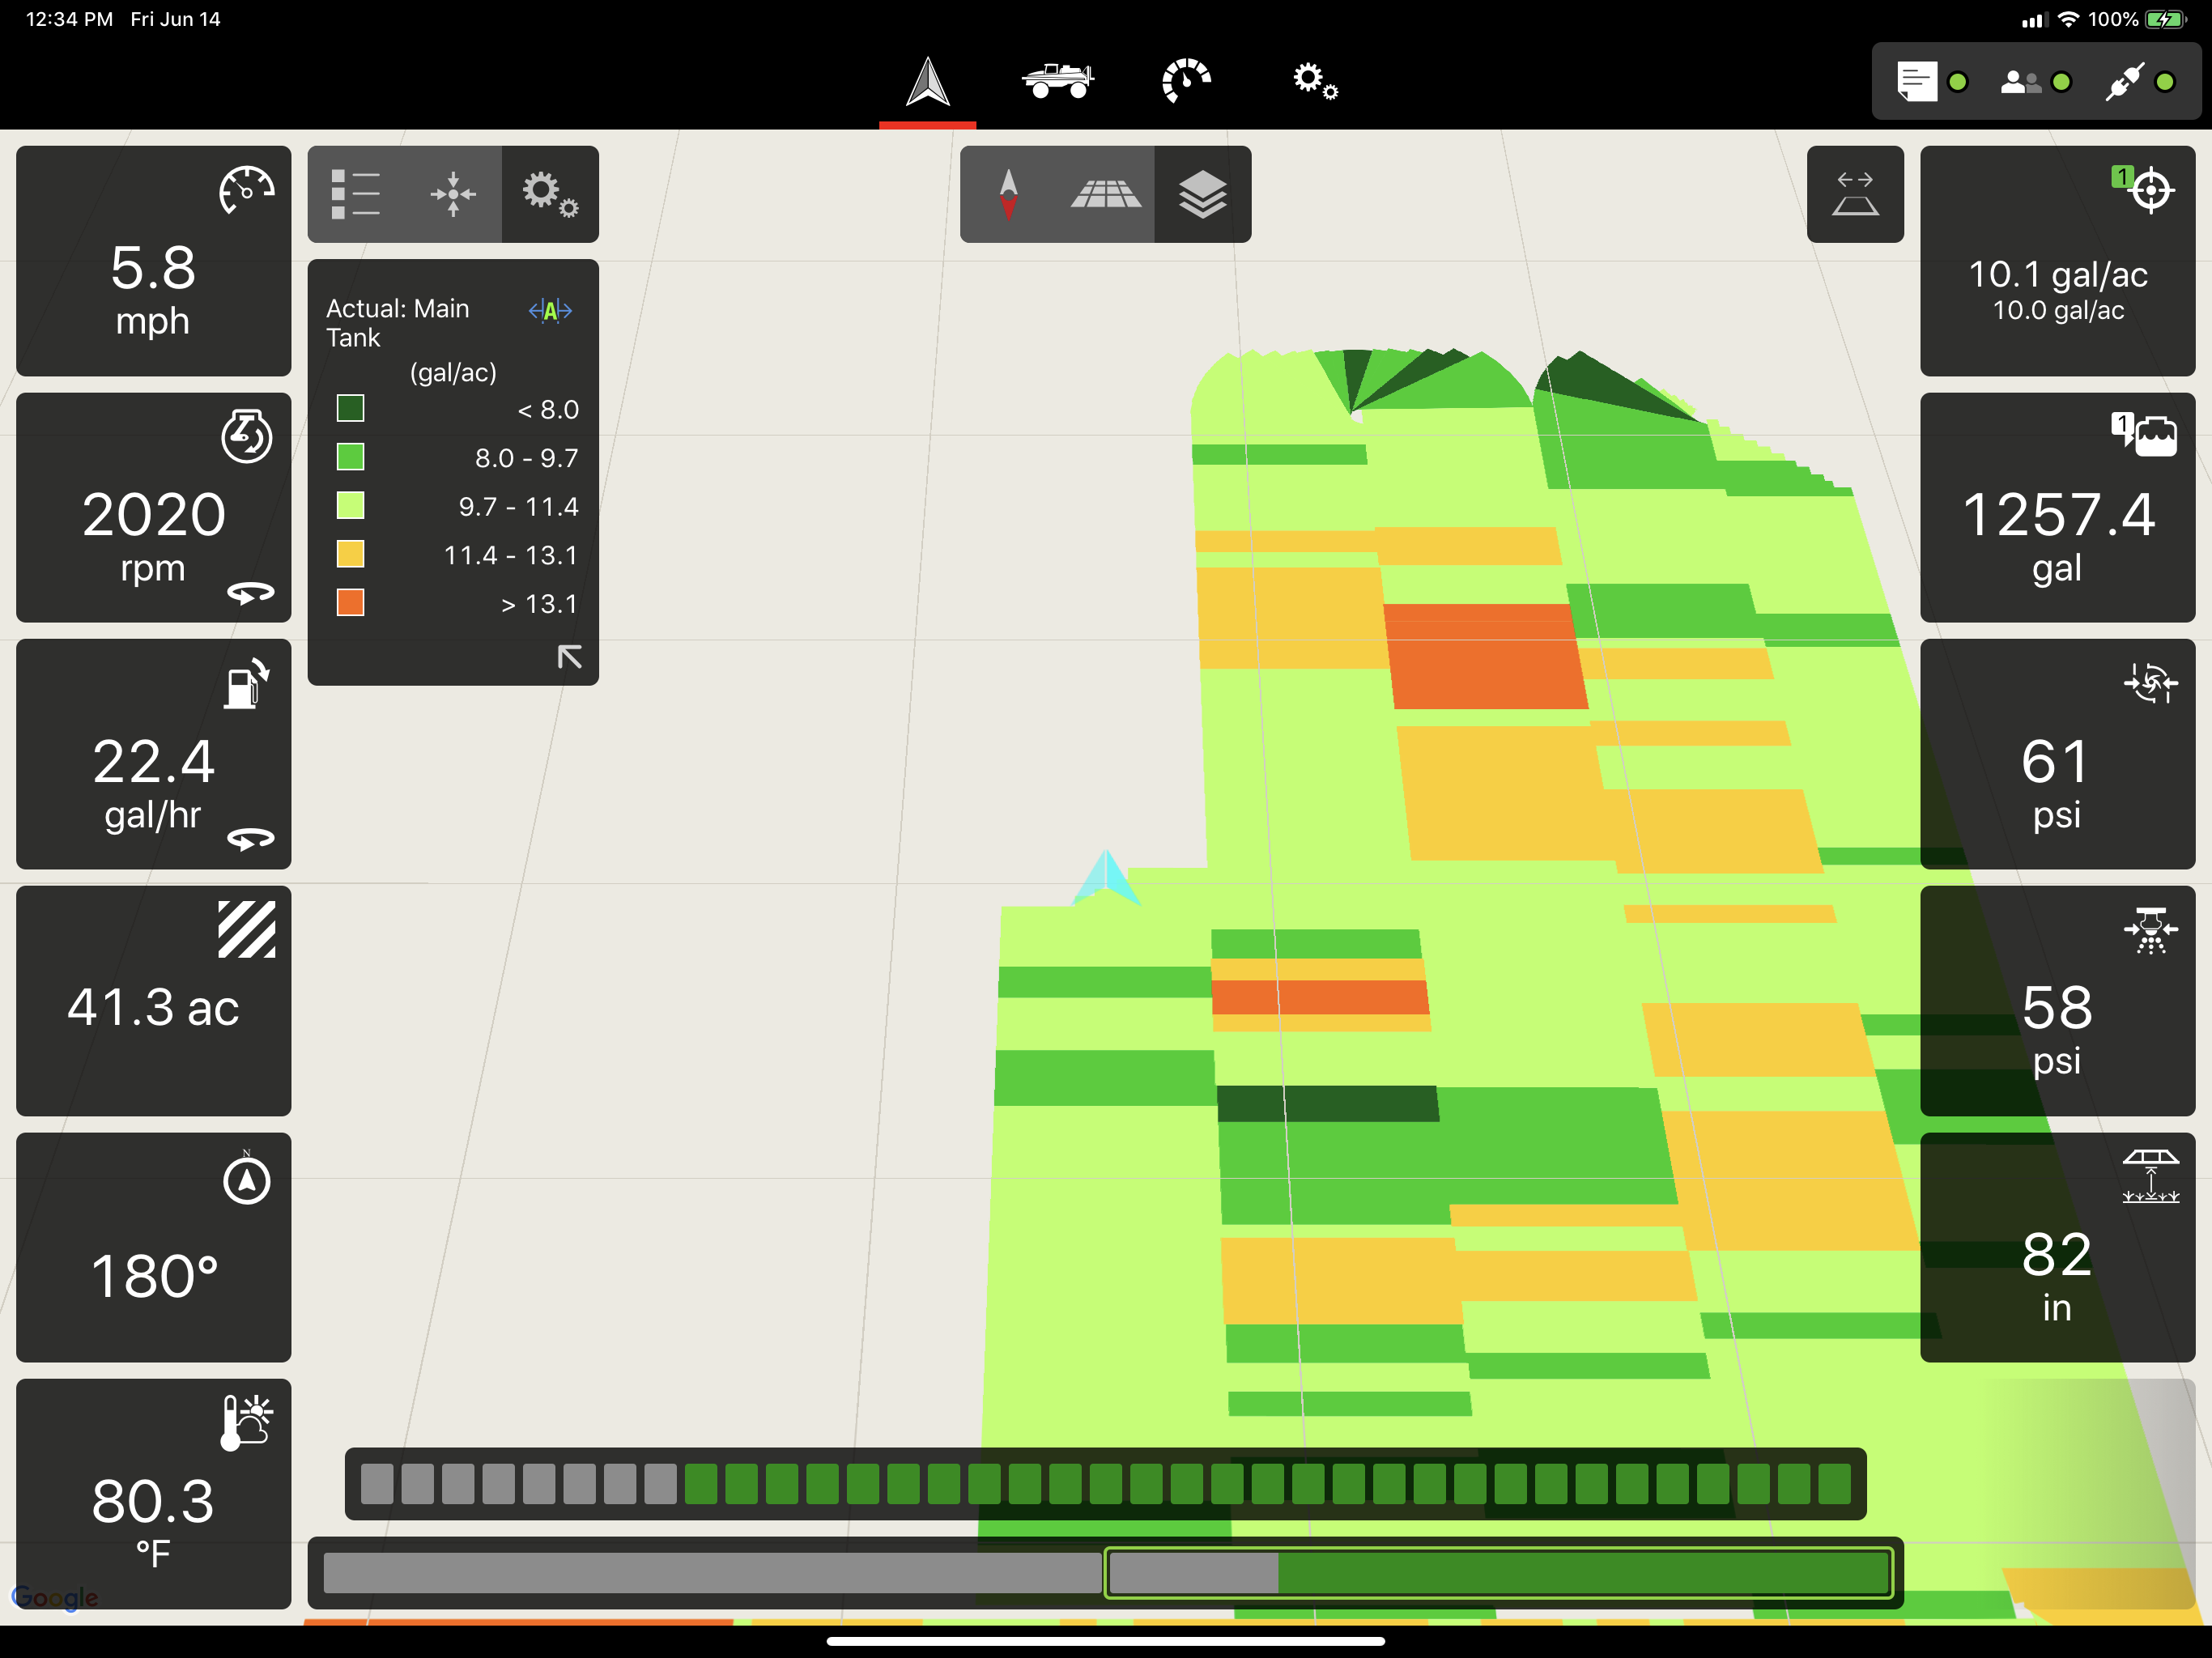This screenshot has width=2212, height=1658.
Task: Tap the battery indicator in status bar
Action: [2166, 19]
